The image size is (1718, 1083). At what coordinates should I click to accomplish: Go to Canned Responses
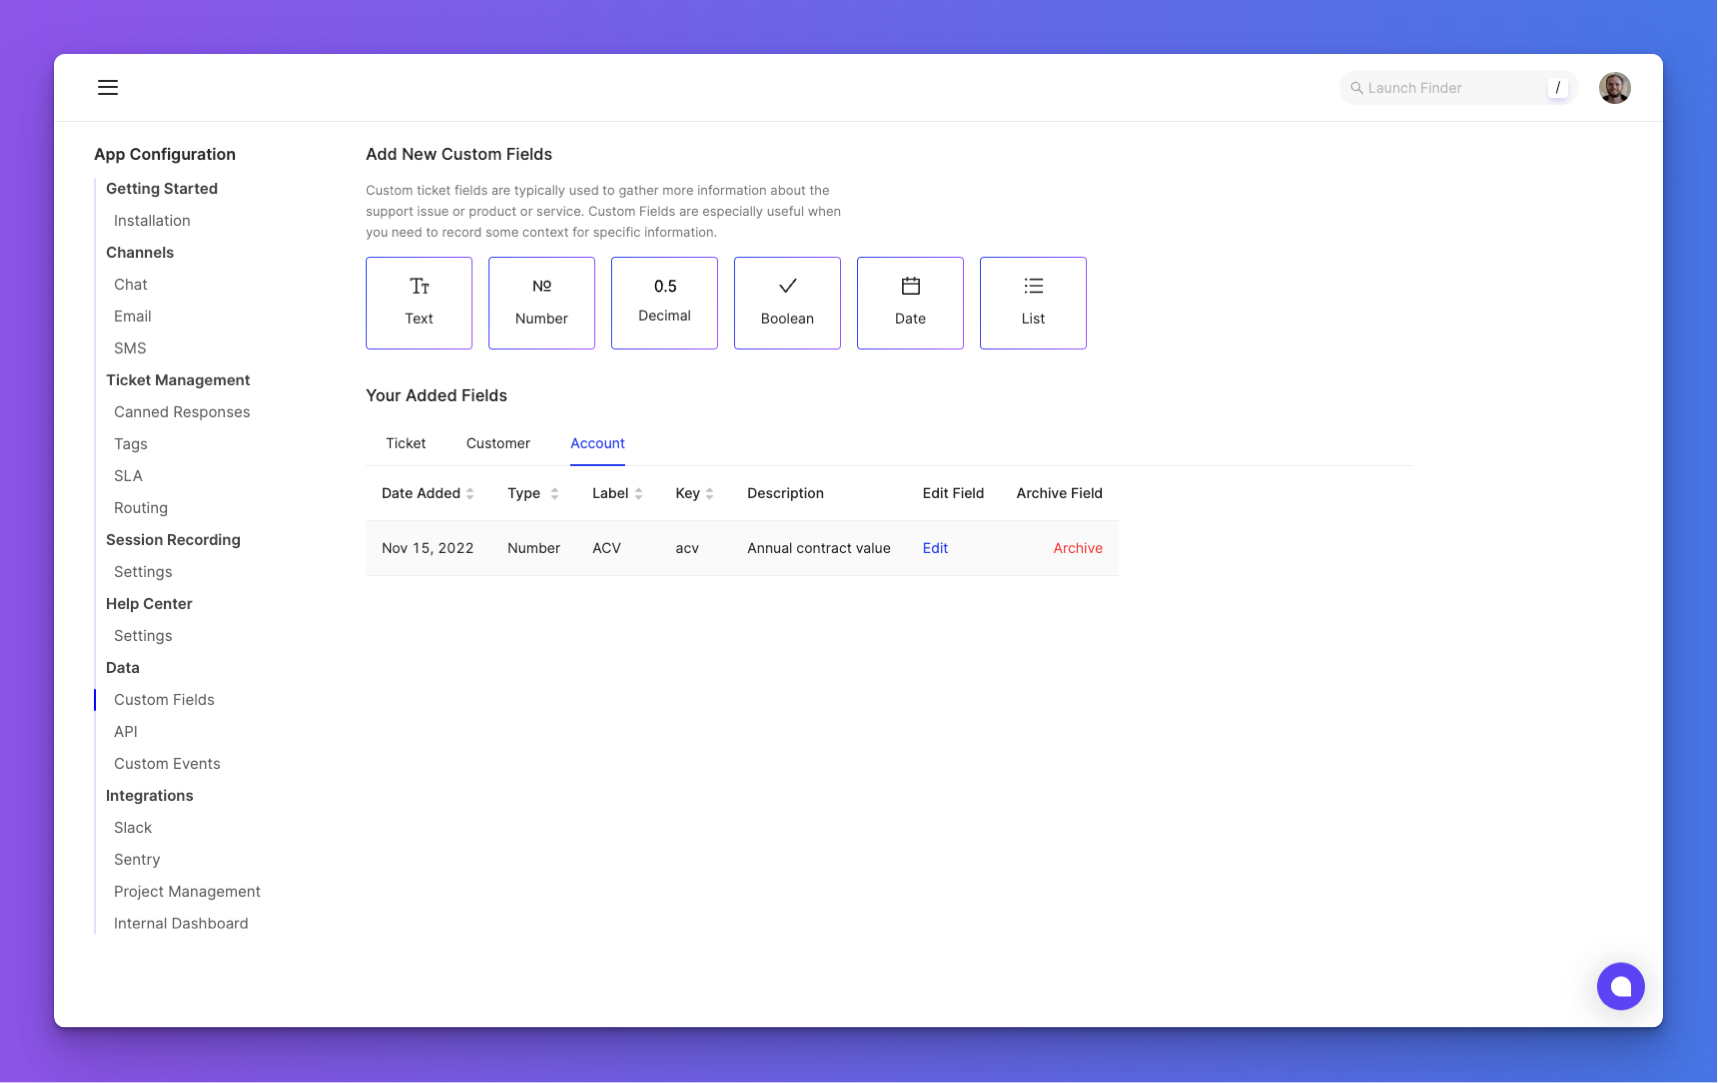click(x=182, y=412)
